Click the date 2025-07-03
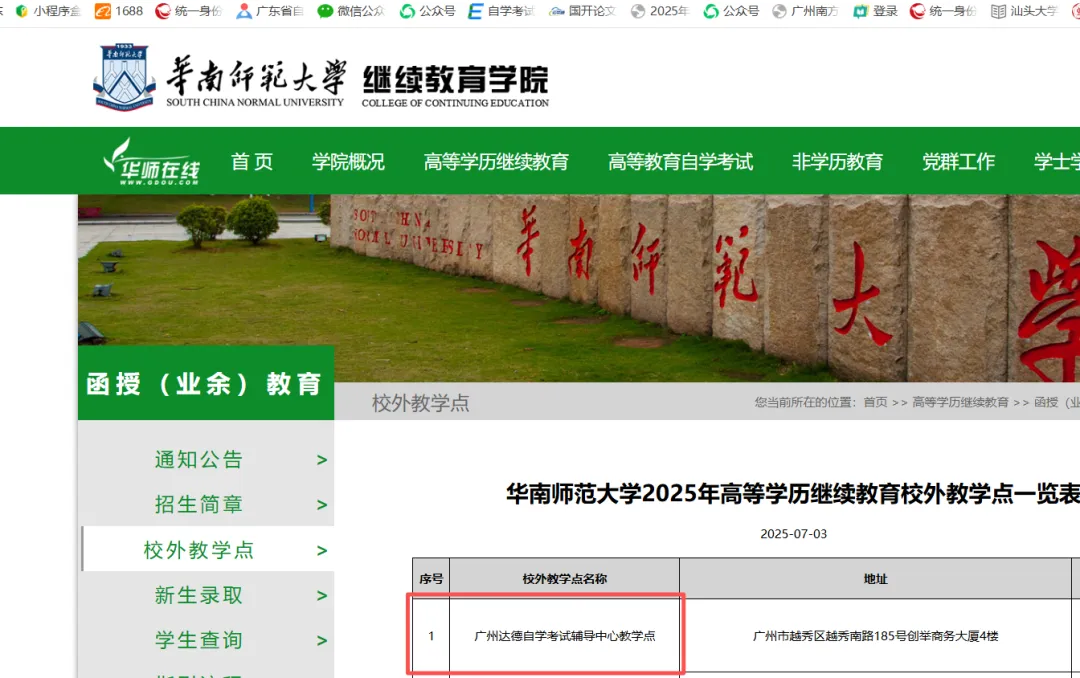 (x=793, y=534)
